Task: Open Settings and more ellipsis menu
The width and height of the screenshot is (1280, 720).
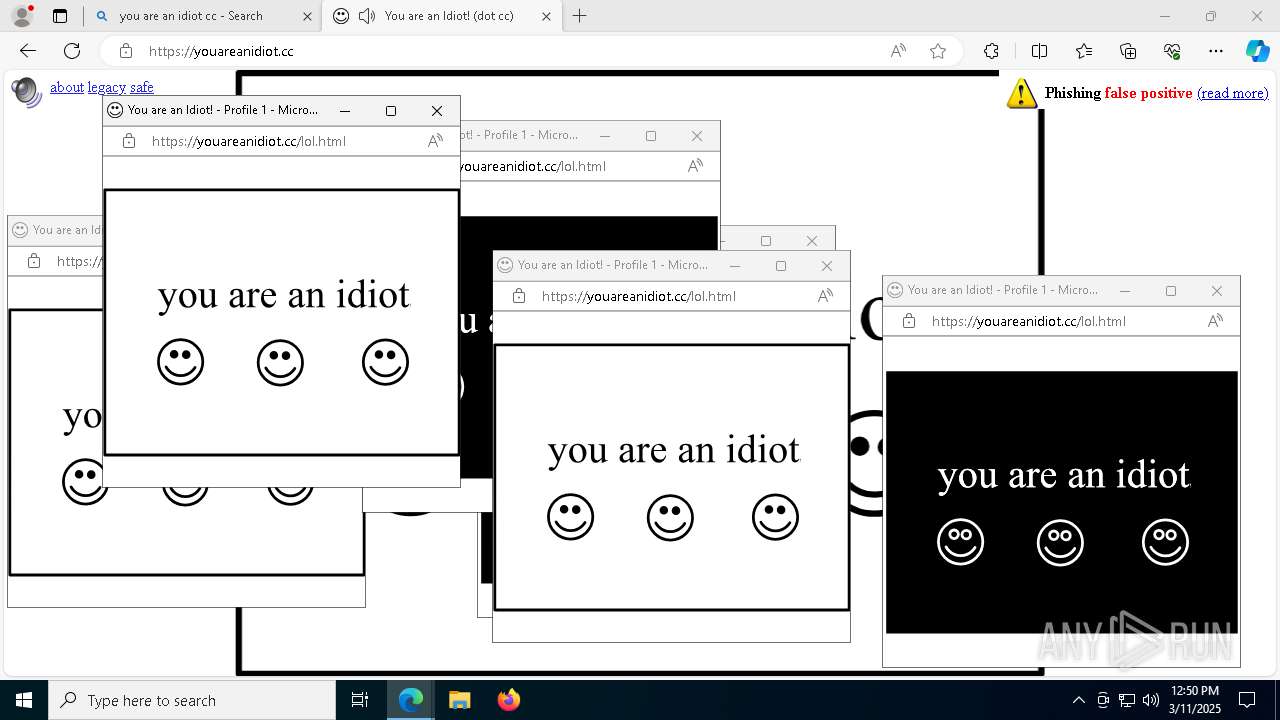Action: [1216, 51]
